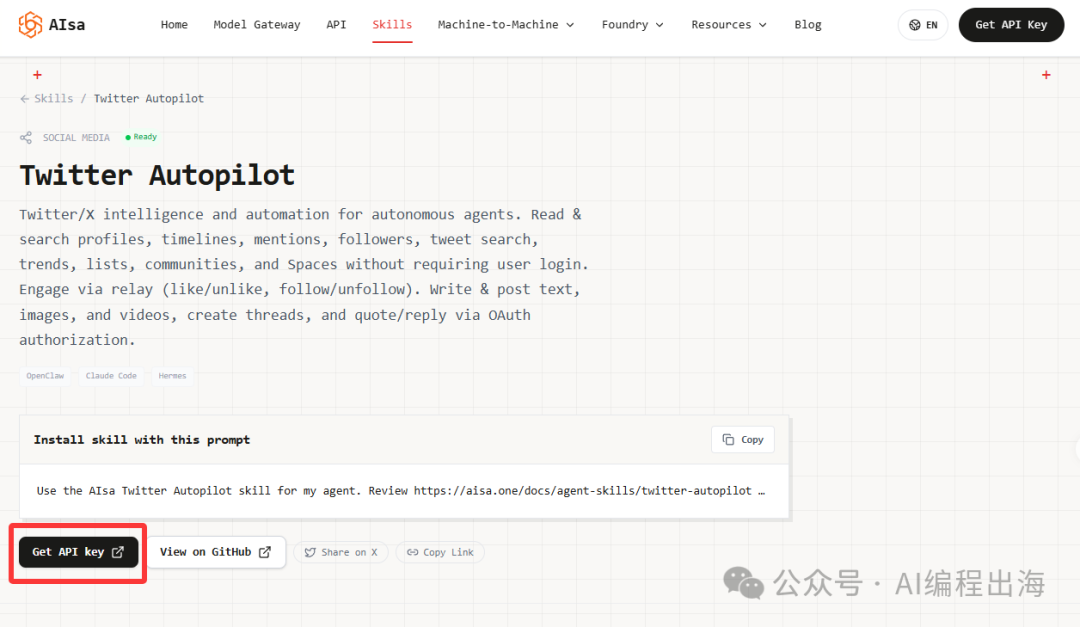
Task: Select the Skills tab in navigation
Action: [392, 25]
